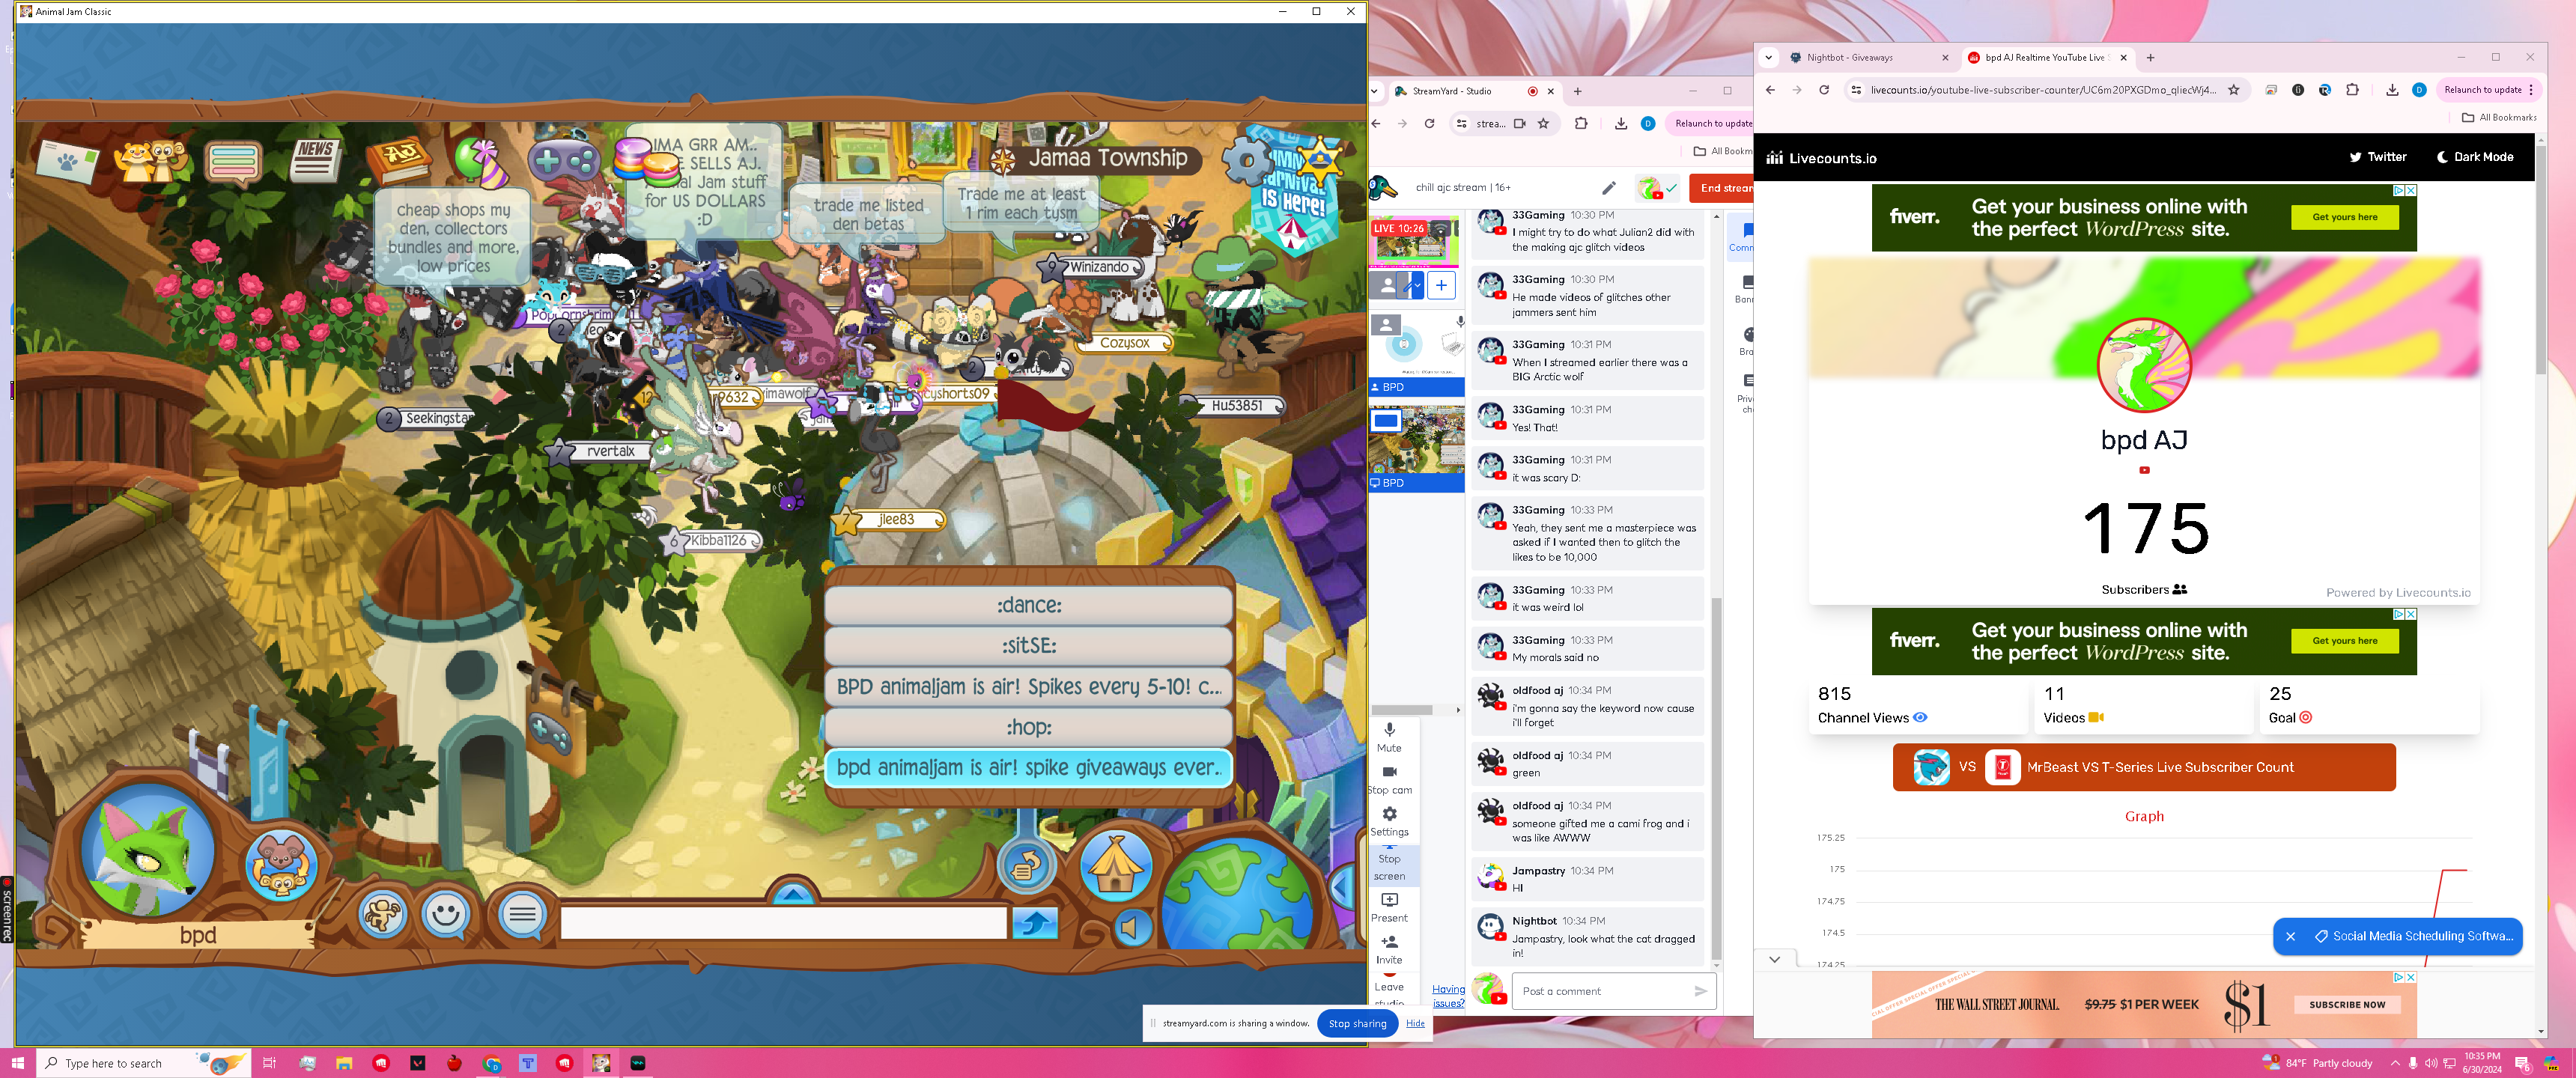Open All Bookmarks folder in Livecounts browser
The height and width of the screenshot is (1078, 2576).
(x=2499, y=117)
